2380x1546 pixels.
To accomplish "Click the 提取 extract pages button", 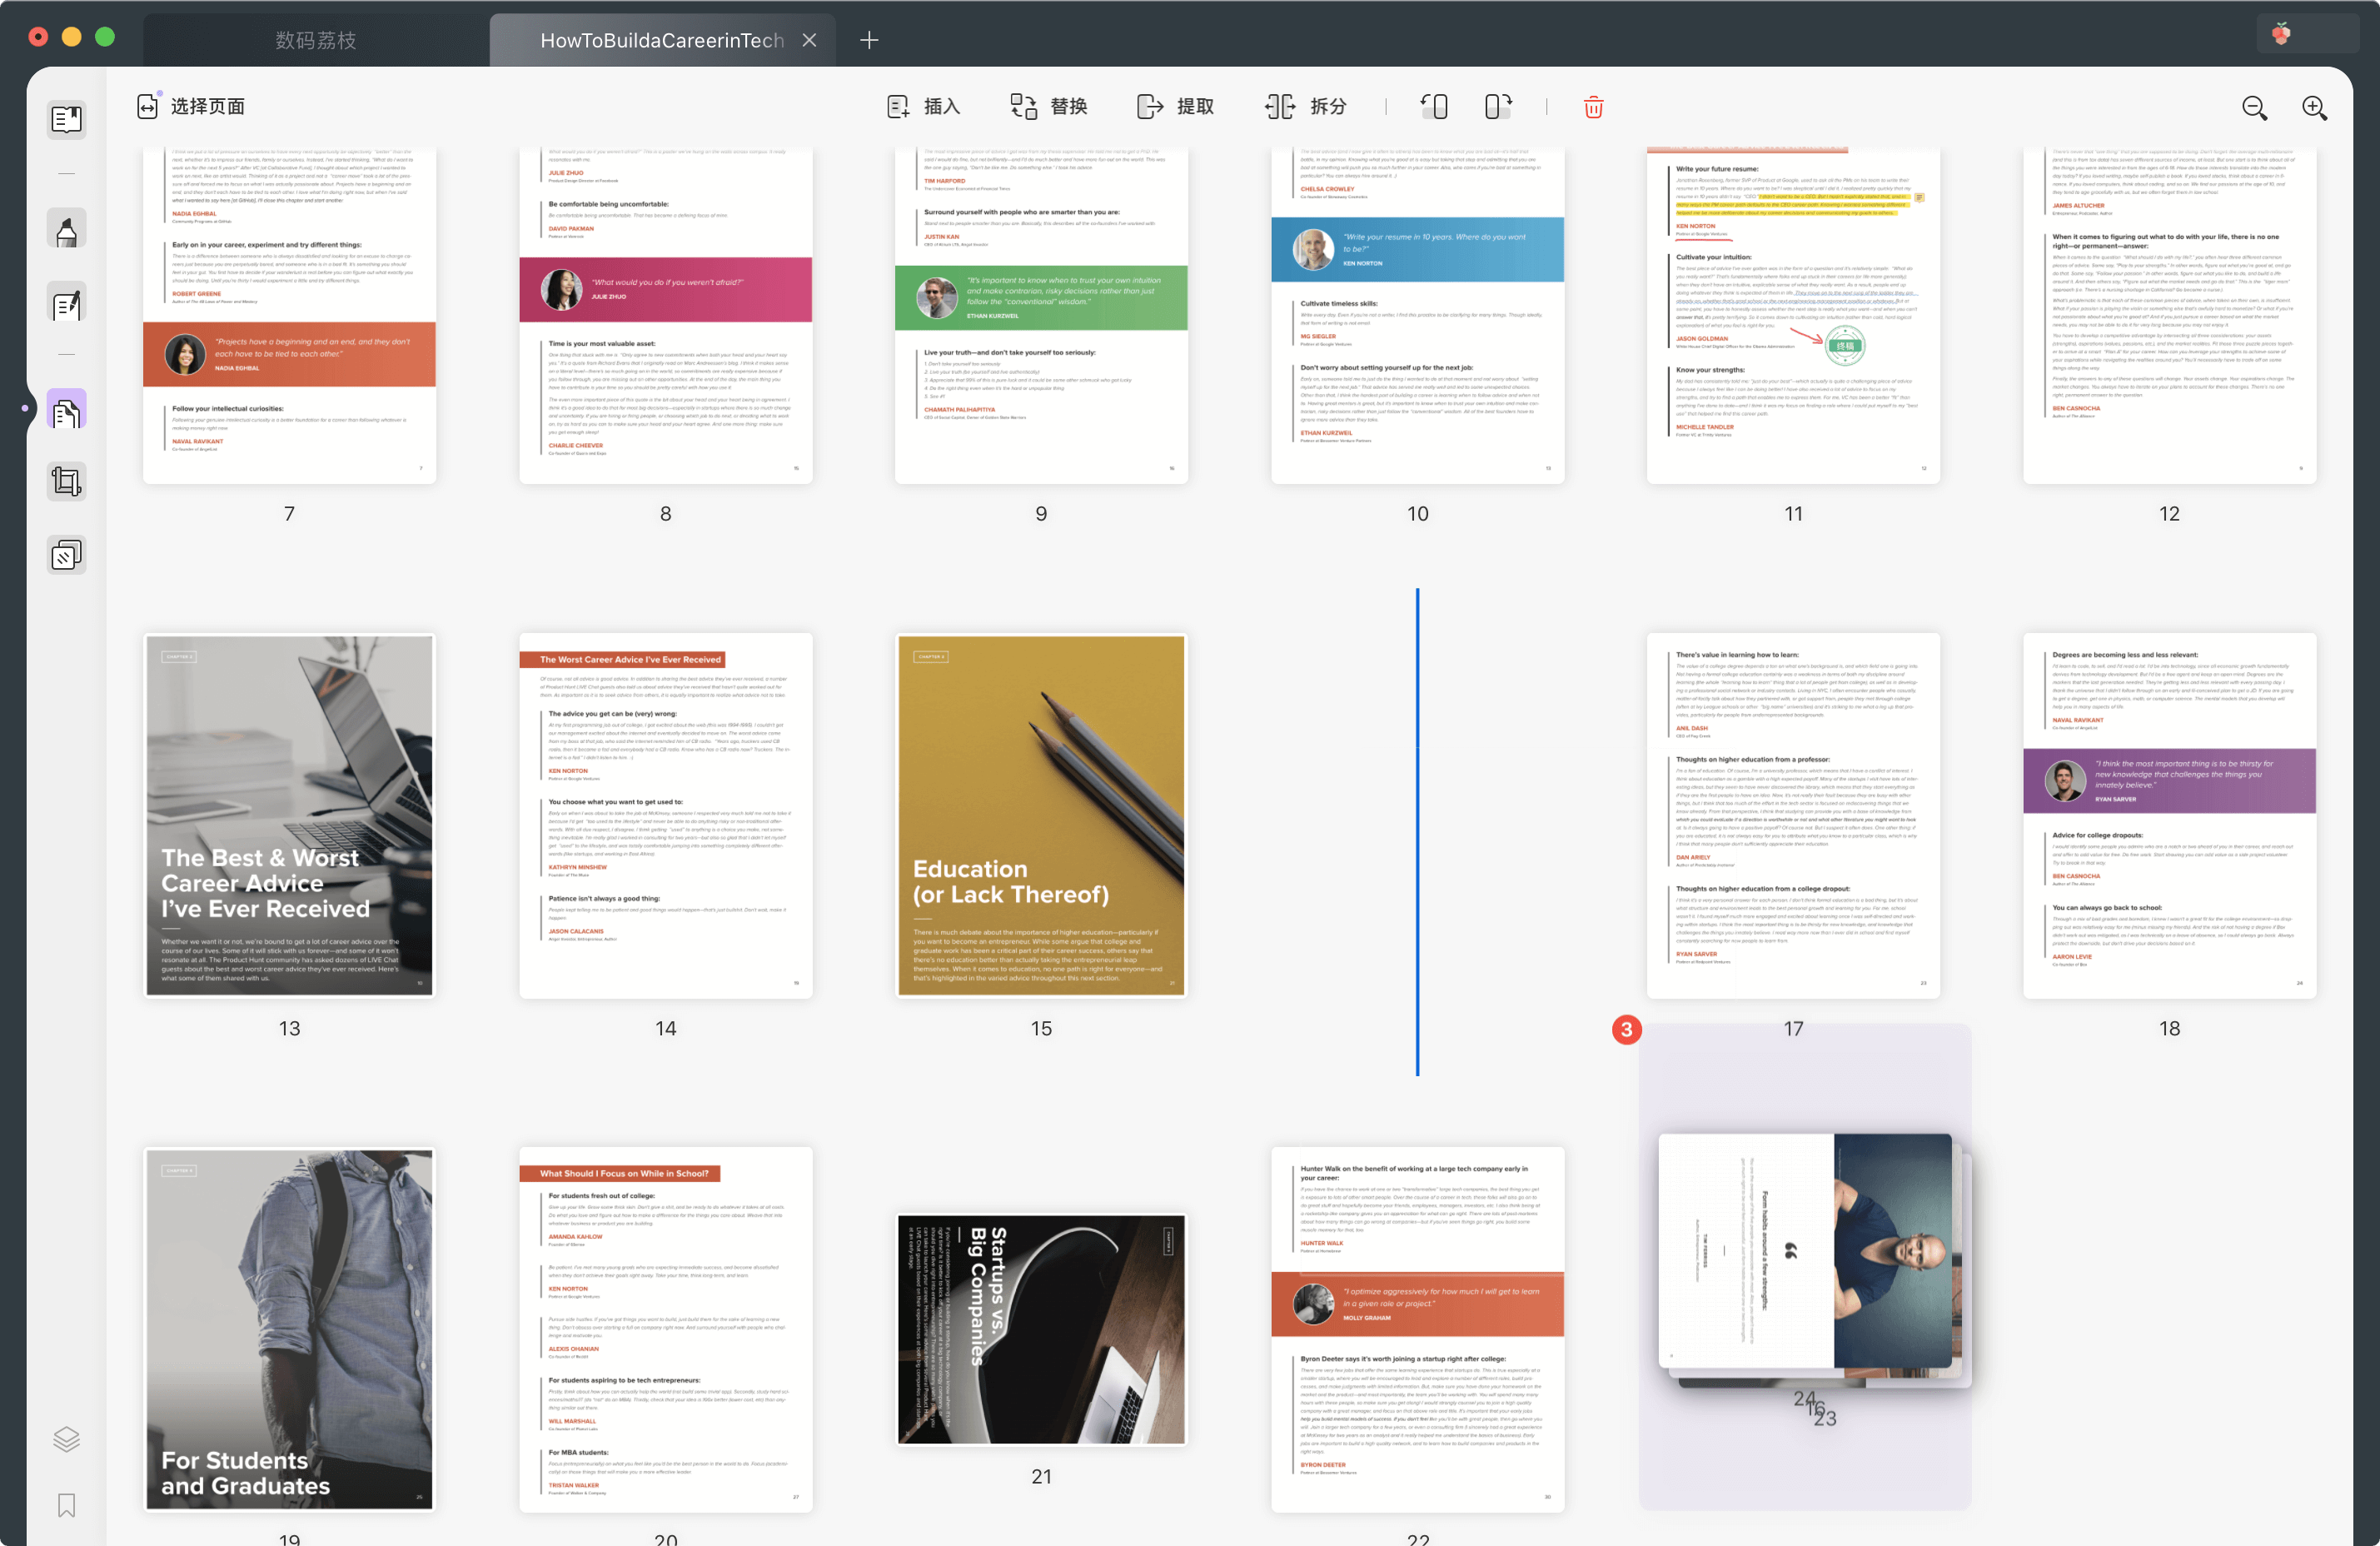I will tap(1176, 107).
